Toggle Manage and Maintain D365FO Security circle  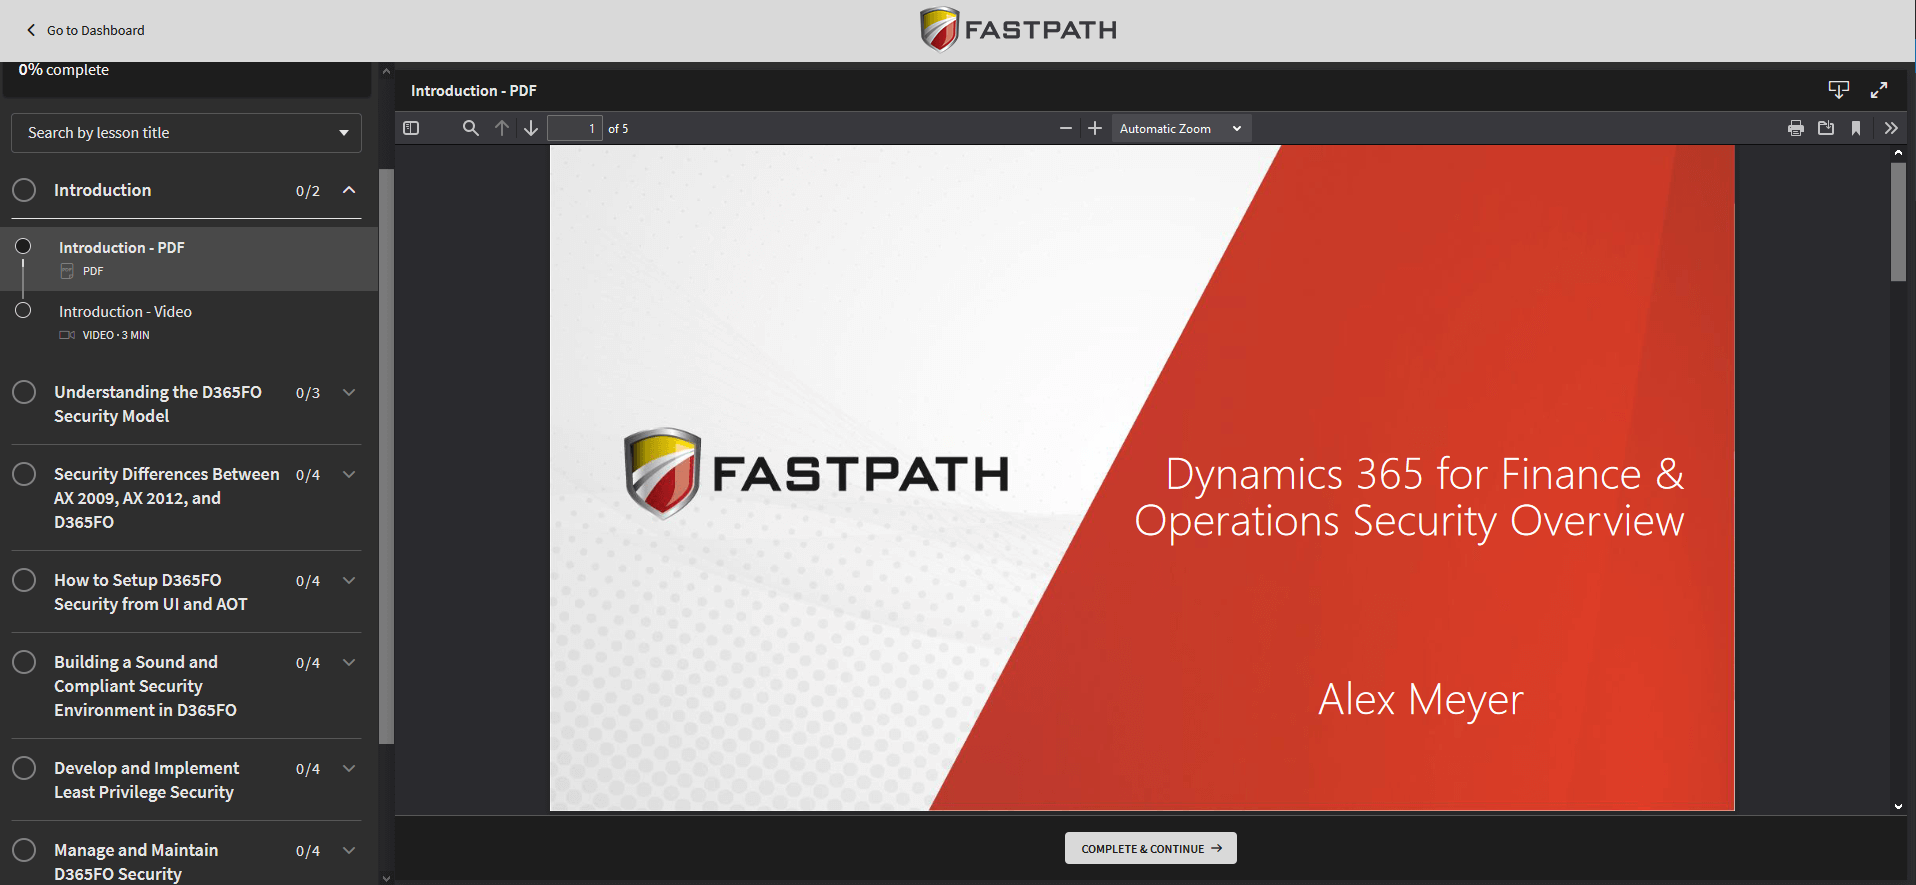(x=24, y=850)
